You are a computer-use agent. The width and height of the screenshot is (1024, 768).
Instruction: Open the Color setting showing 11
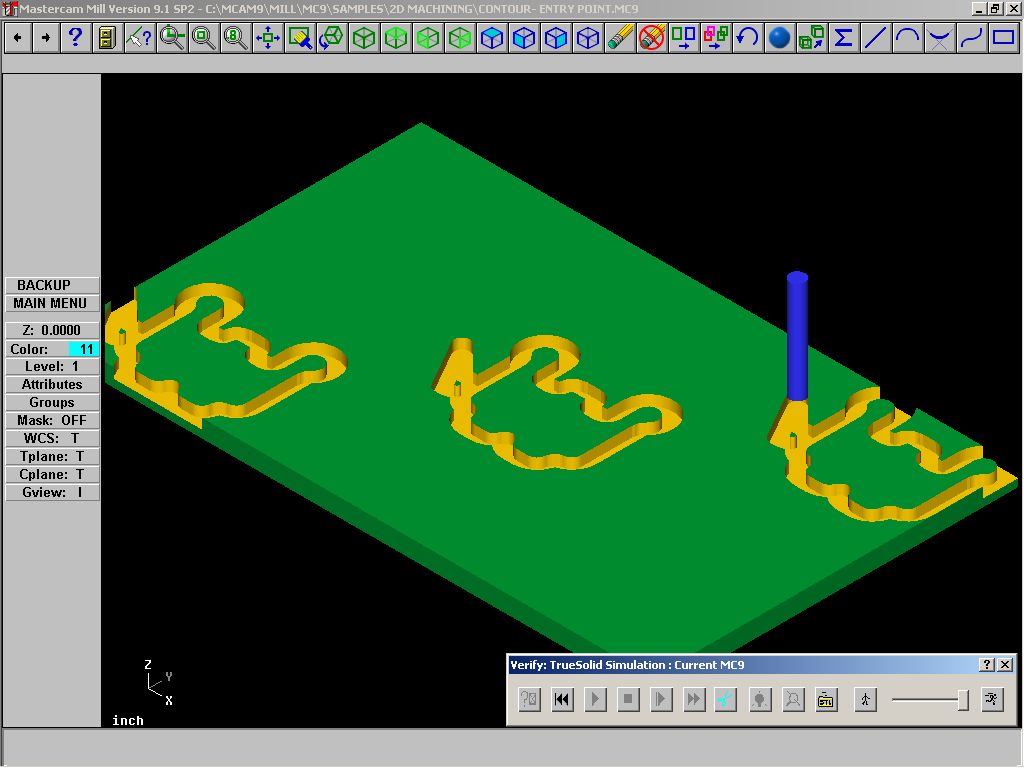coord(52,349)
